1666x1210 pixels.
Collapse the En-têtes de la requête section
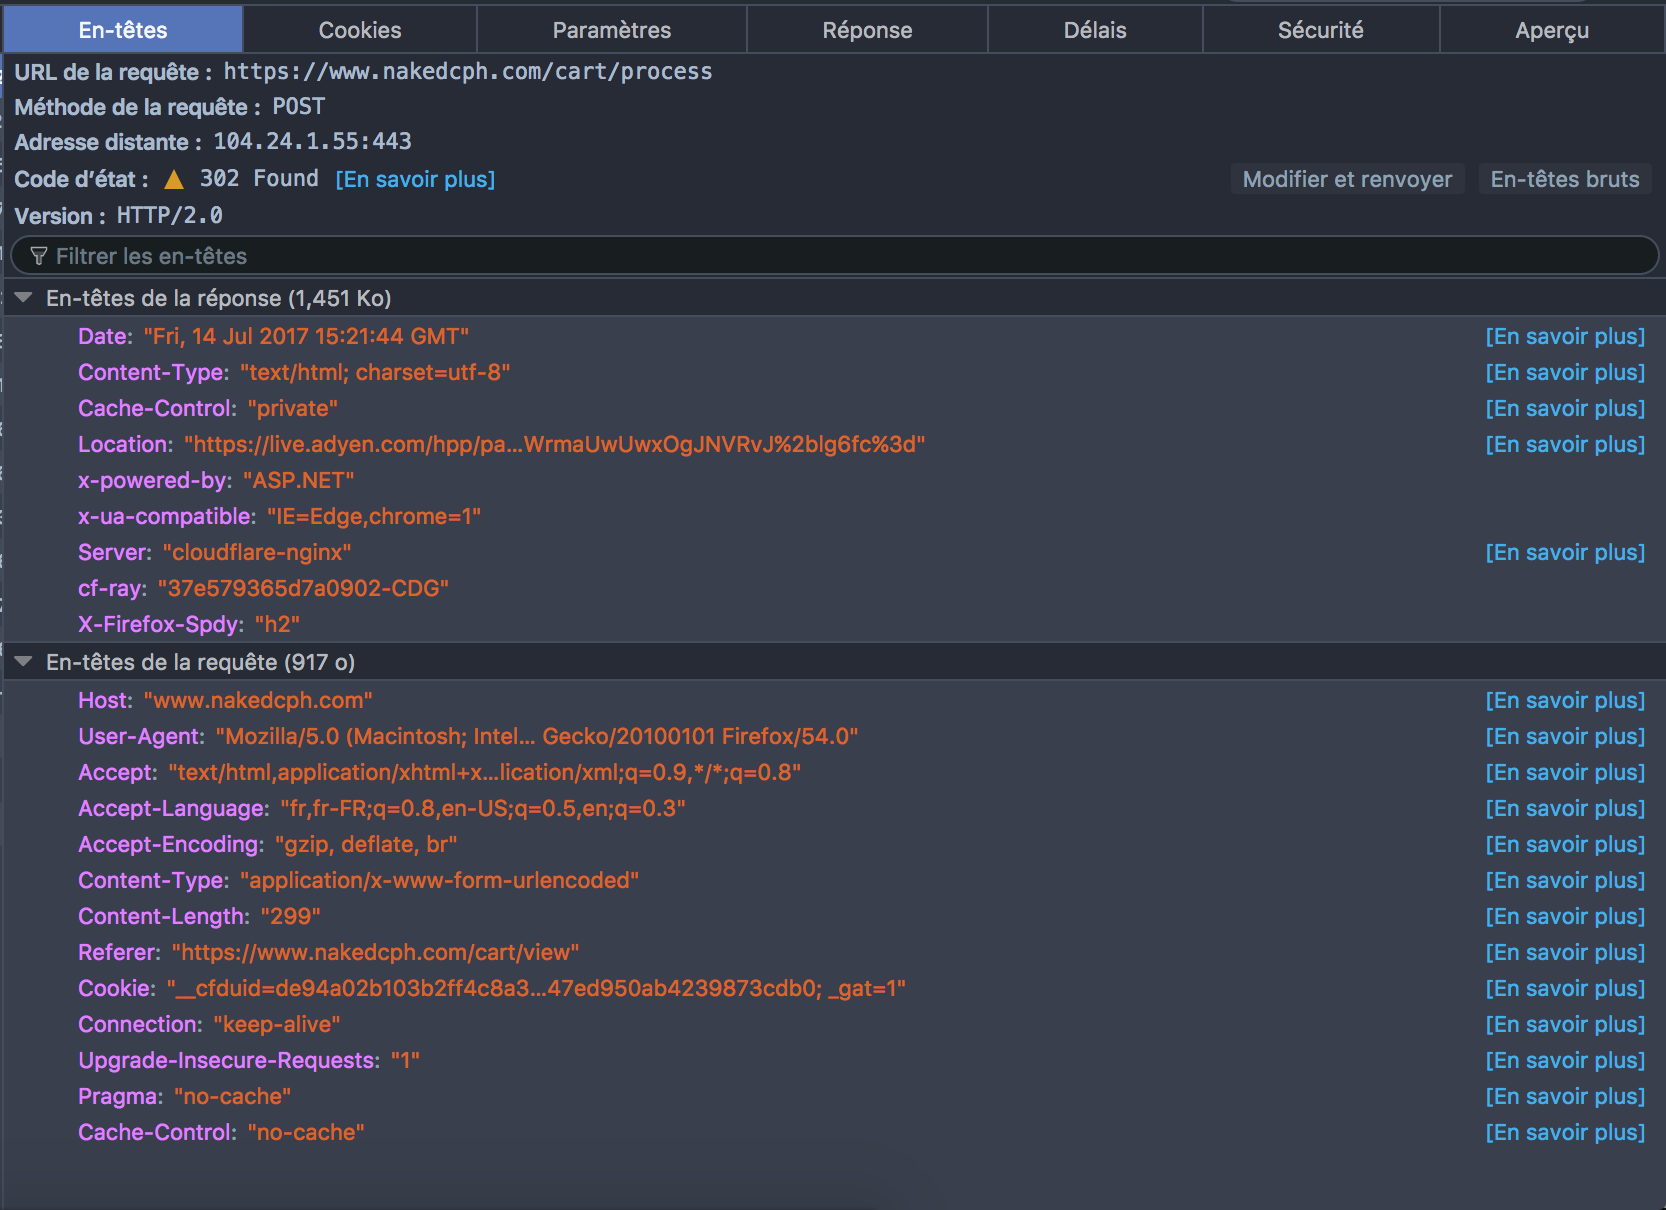[22, 661]
